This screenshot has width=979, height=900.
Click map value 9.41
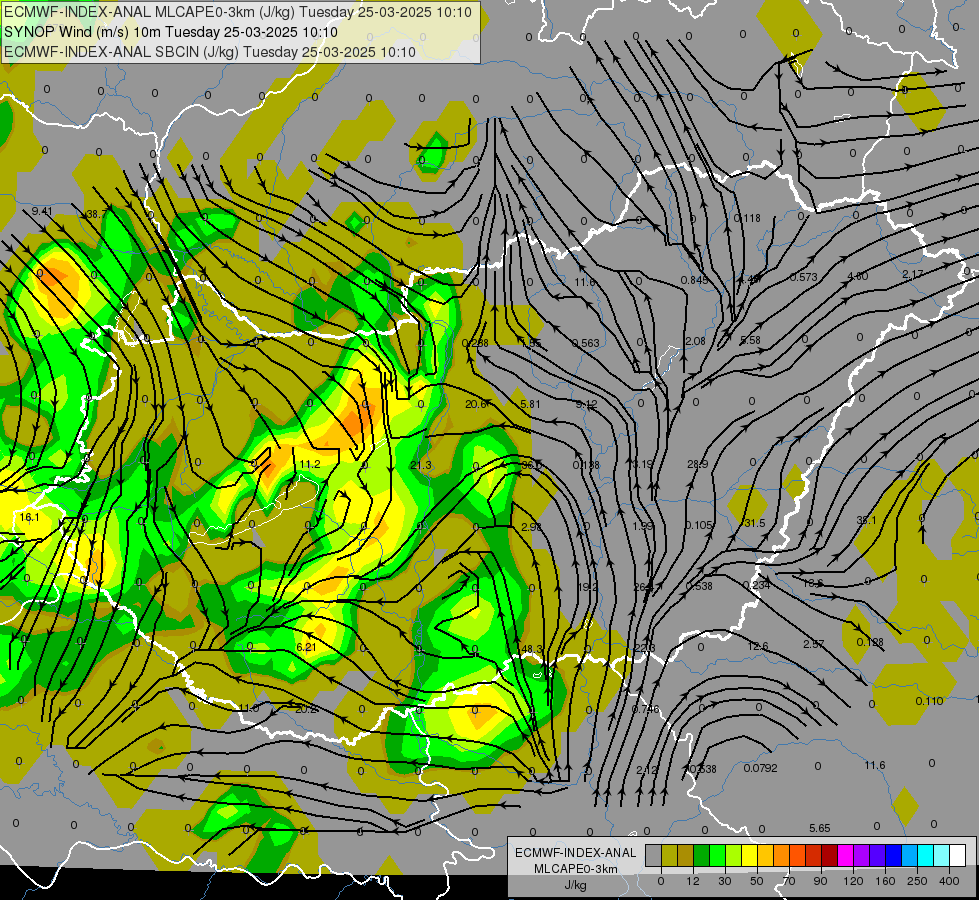(x=42, y=211)
